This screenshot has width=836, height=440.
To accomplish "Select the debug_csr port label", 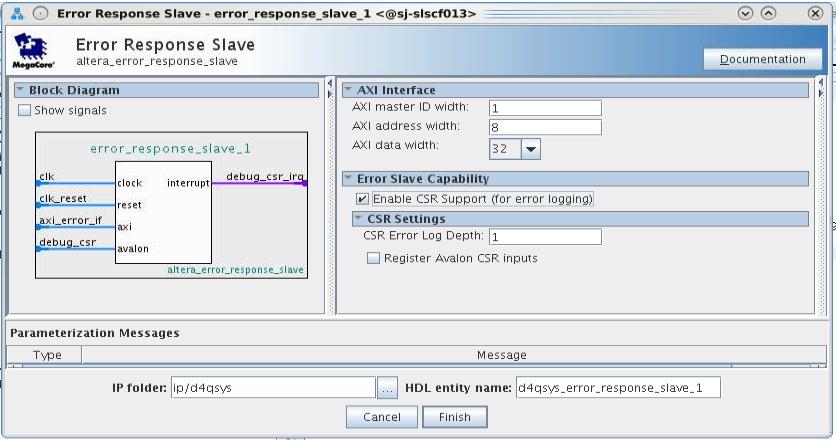I will 68,242.
